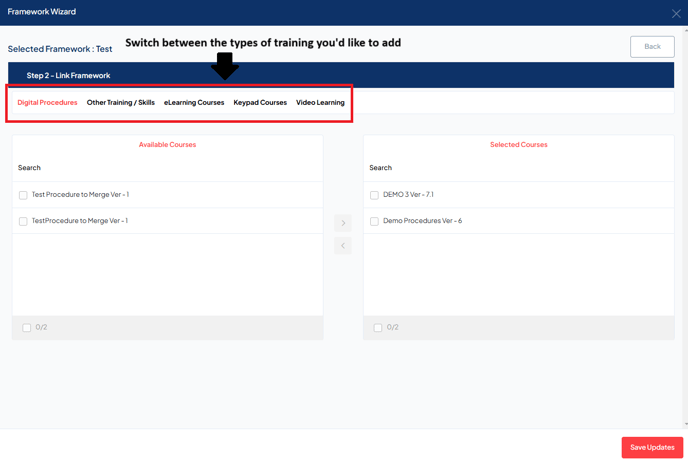Viewport: 688px width, 462px height.
Task: Check 'Test Procedure to Merge Ver - 1'
Action: (23, 195)
